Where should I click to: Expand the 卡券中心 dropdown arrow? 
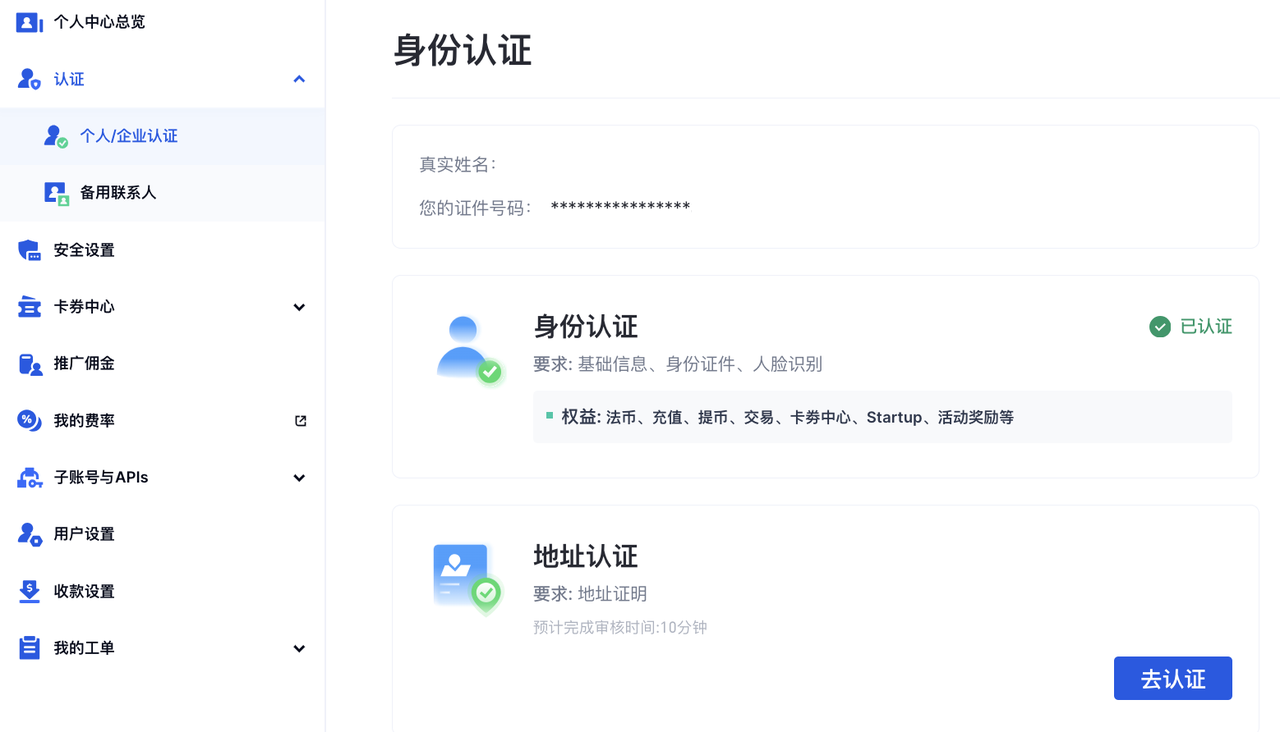pyautogui.click(x=299, y=307)
